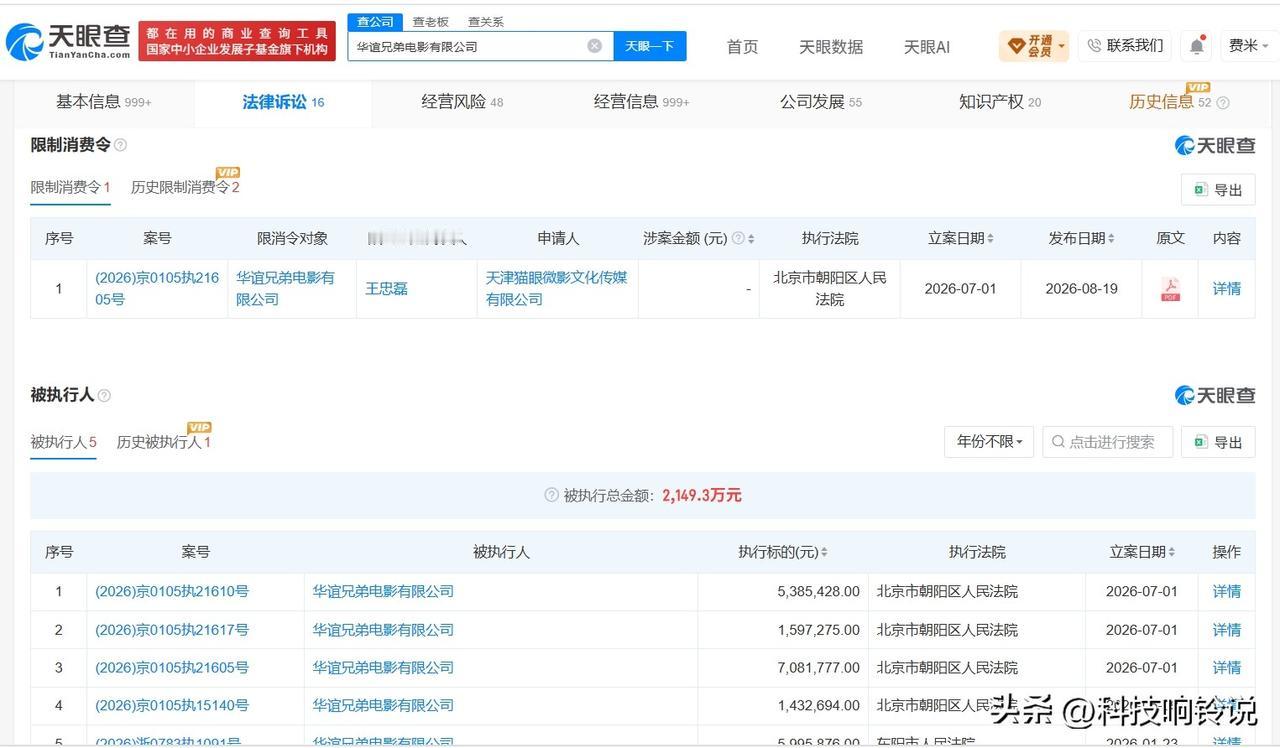Screen dimensions: 1280x748
Task: Sort by 发布日期 column
Action: tap(1111, 238)
